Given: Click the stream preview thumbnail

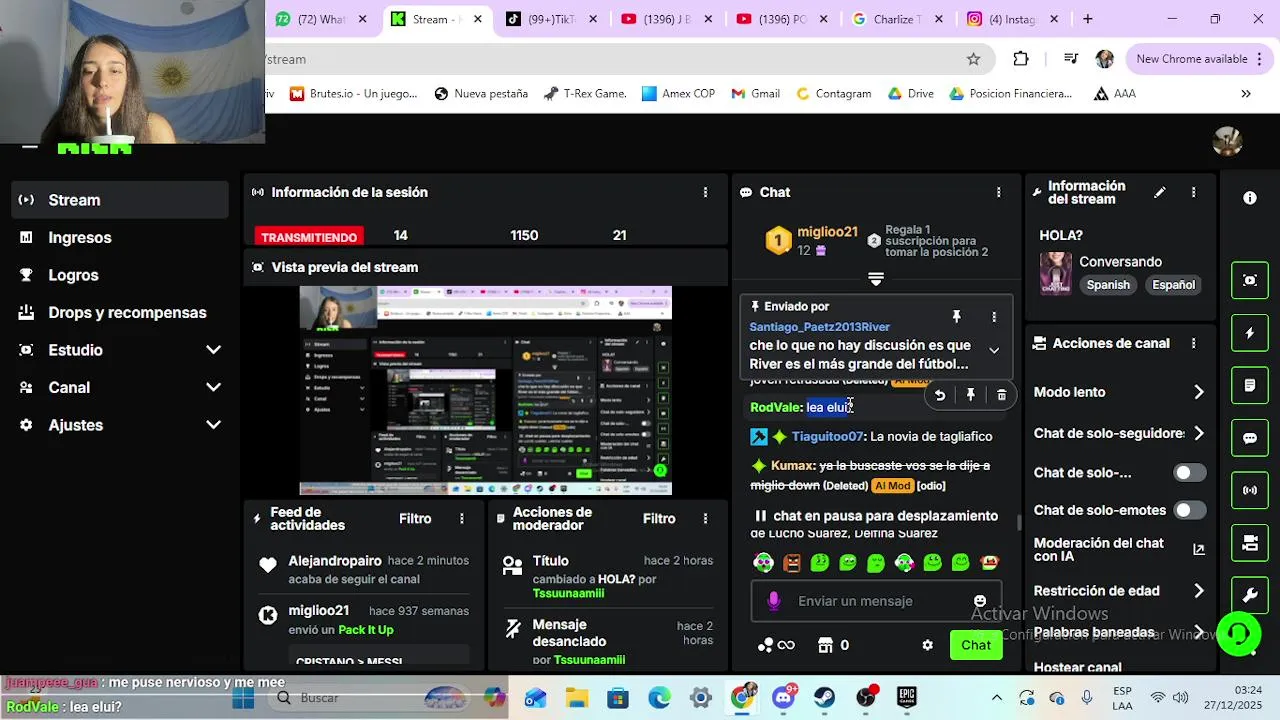Looking at the screenshot, I should coord(486,391).
